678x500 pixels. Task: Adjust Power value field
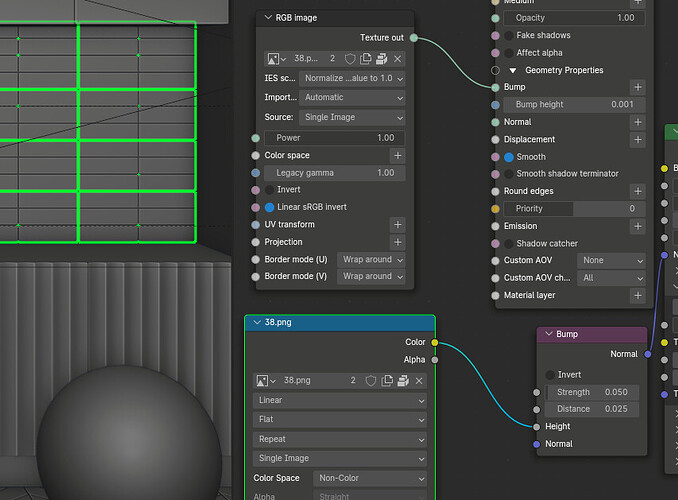click(334, 138)
